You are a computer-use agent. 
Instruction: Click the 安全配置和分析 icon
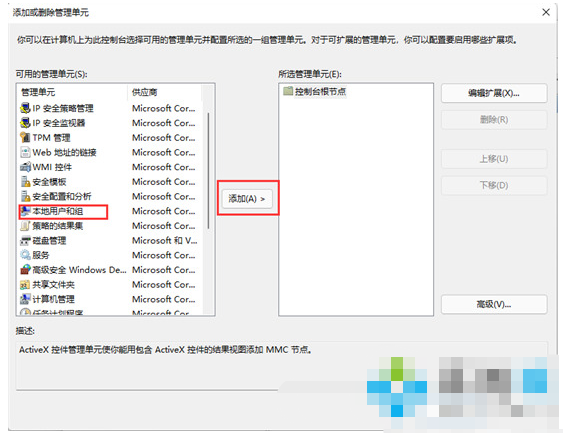[x=25, y=196]
